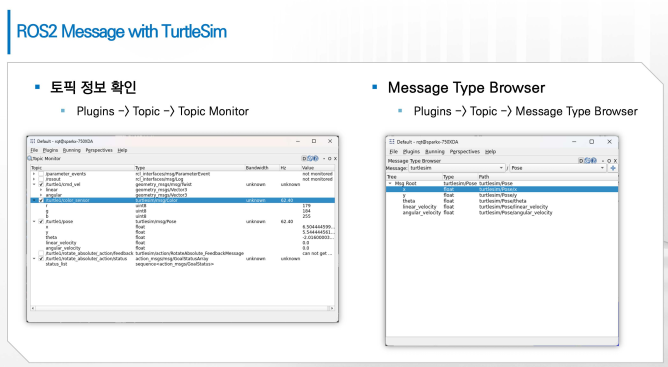Select status_list row in Topic Monitor
This screenshot has height=367, width=668.
183,264
